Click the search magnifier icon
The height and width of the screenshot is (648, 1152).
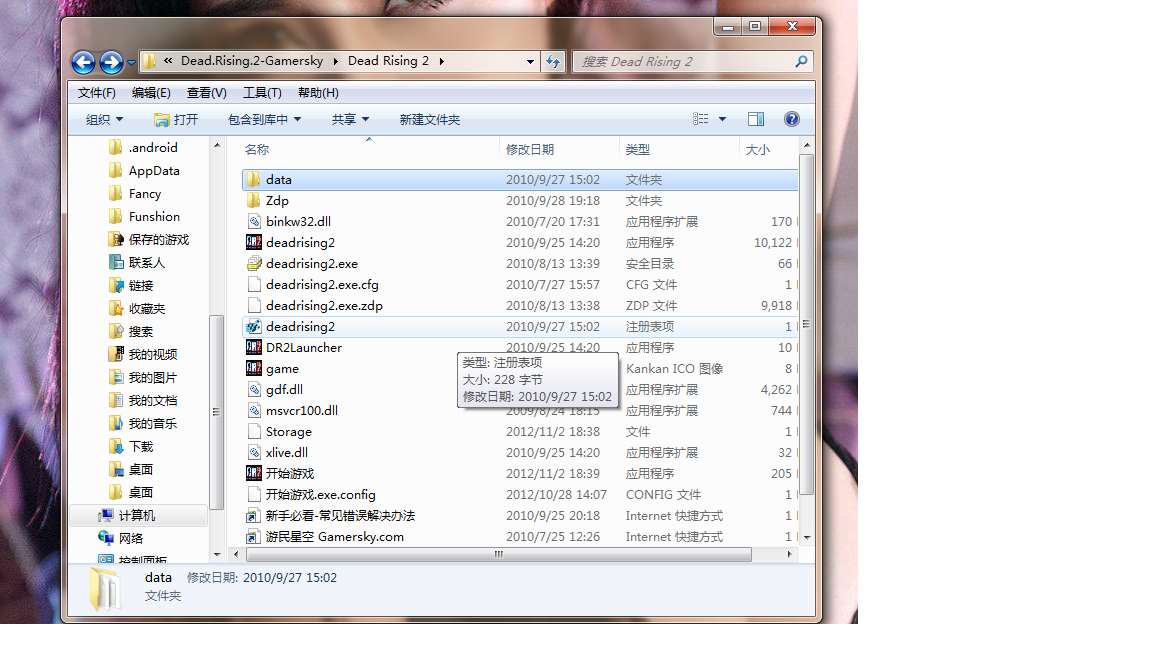pyautogui.click(x=801, y=62)
